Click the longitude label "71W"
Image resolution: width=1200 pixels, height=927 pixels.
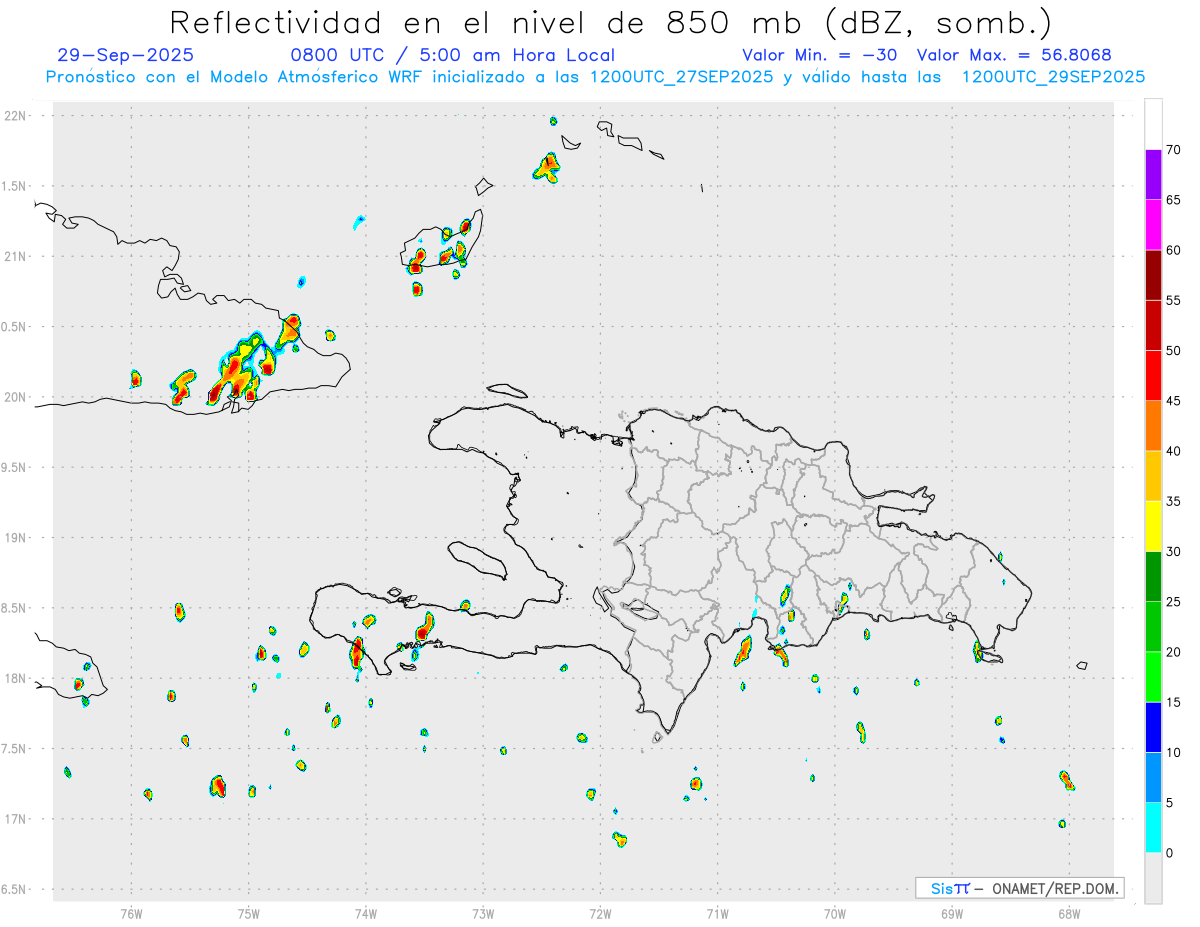(717, 913)
